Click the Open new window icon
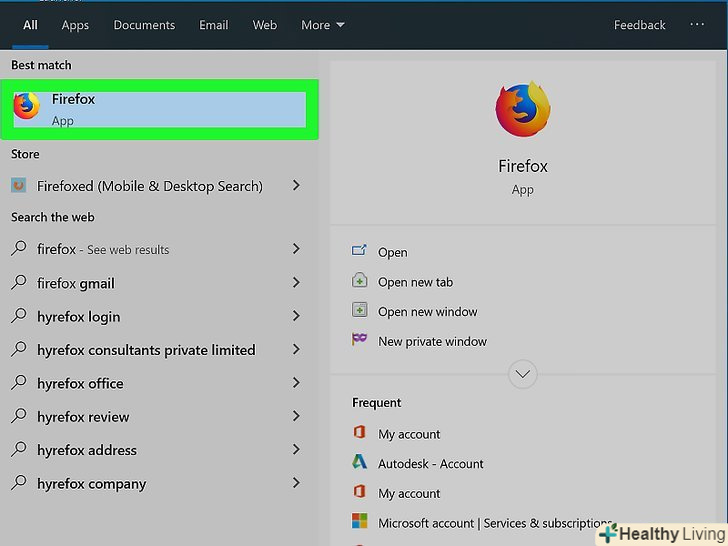728x546 pixels. (x=360, y=311)
